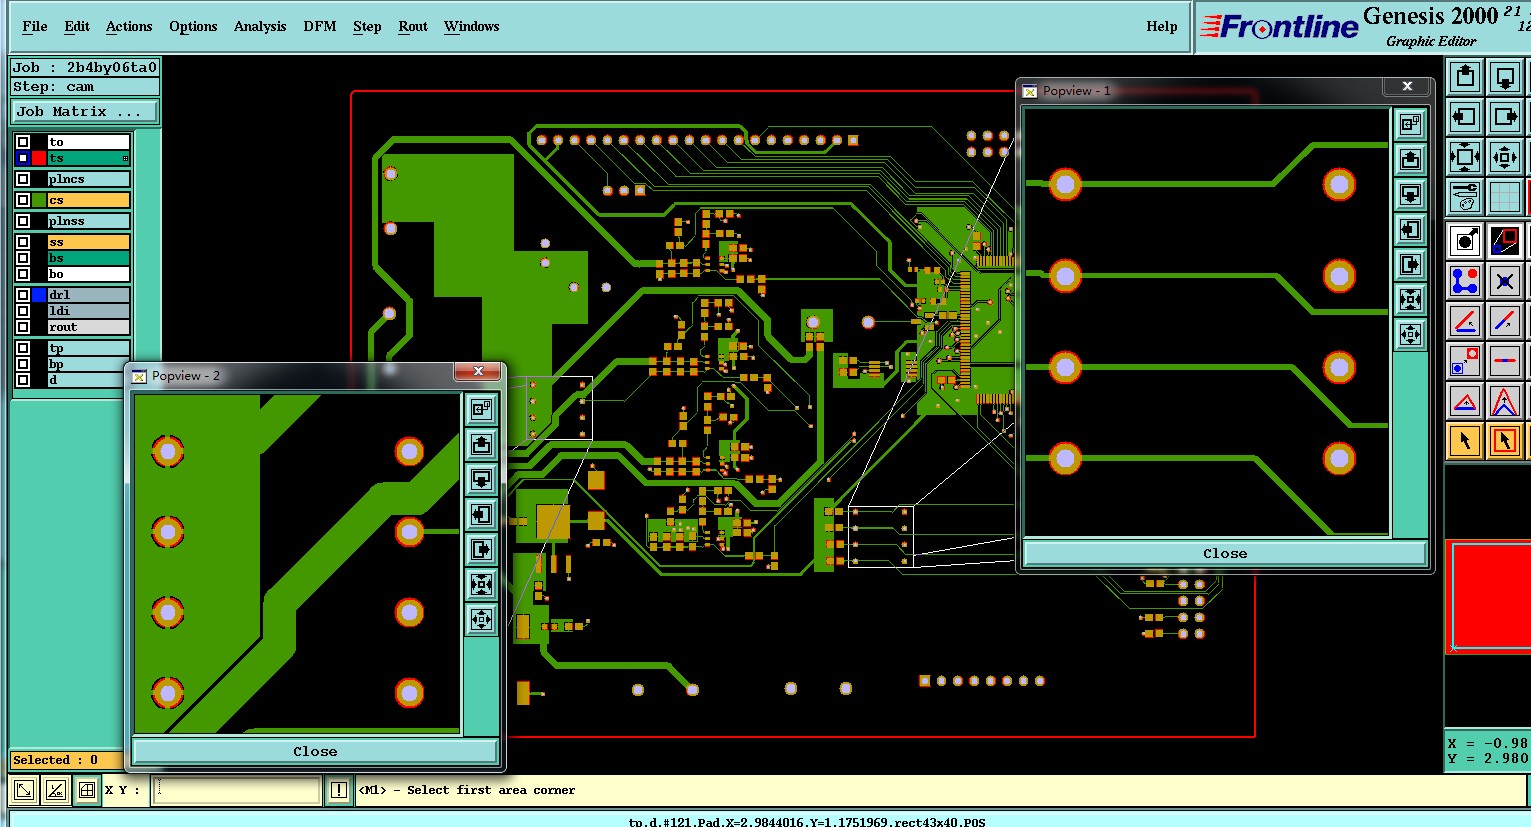
Task: Click Close button in Popview 1
Action: click(1225, 553)
